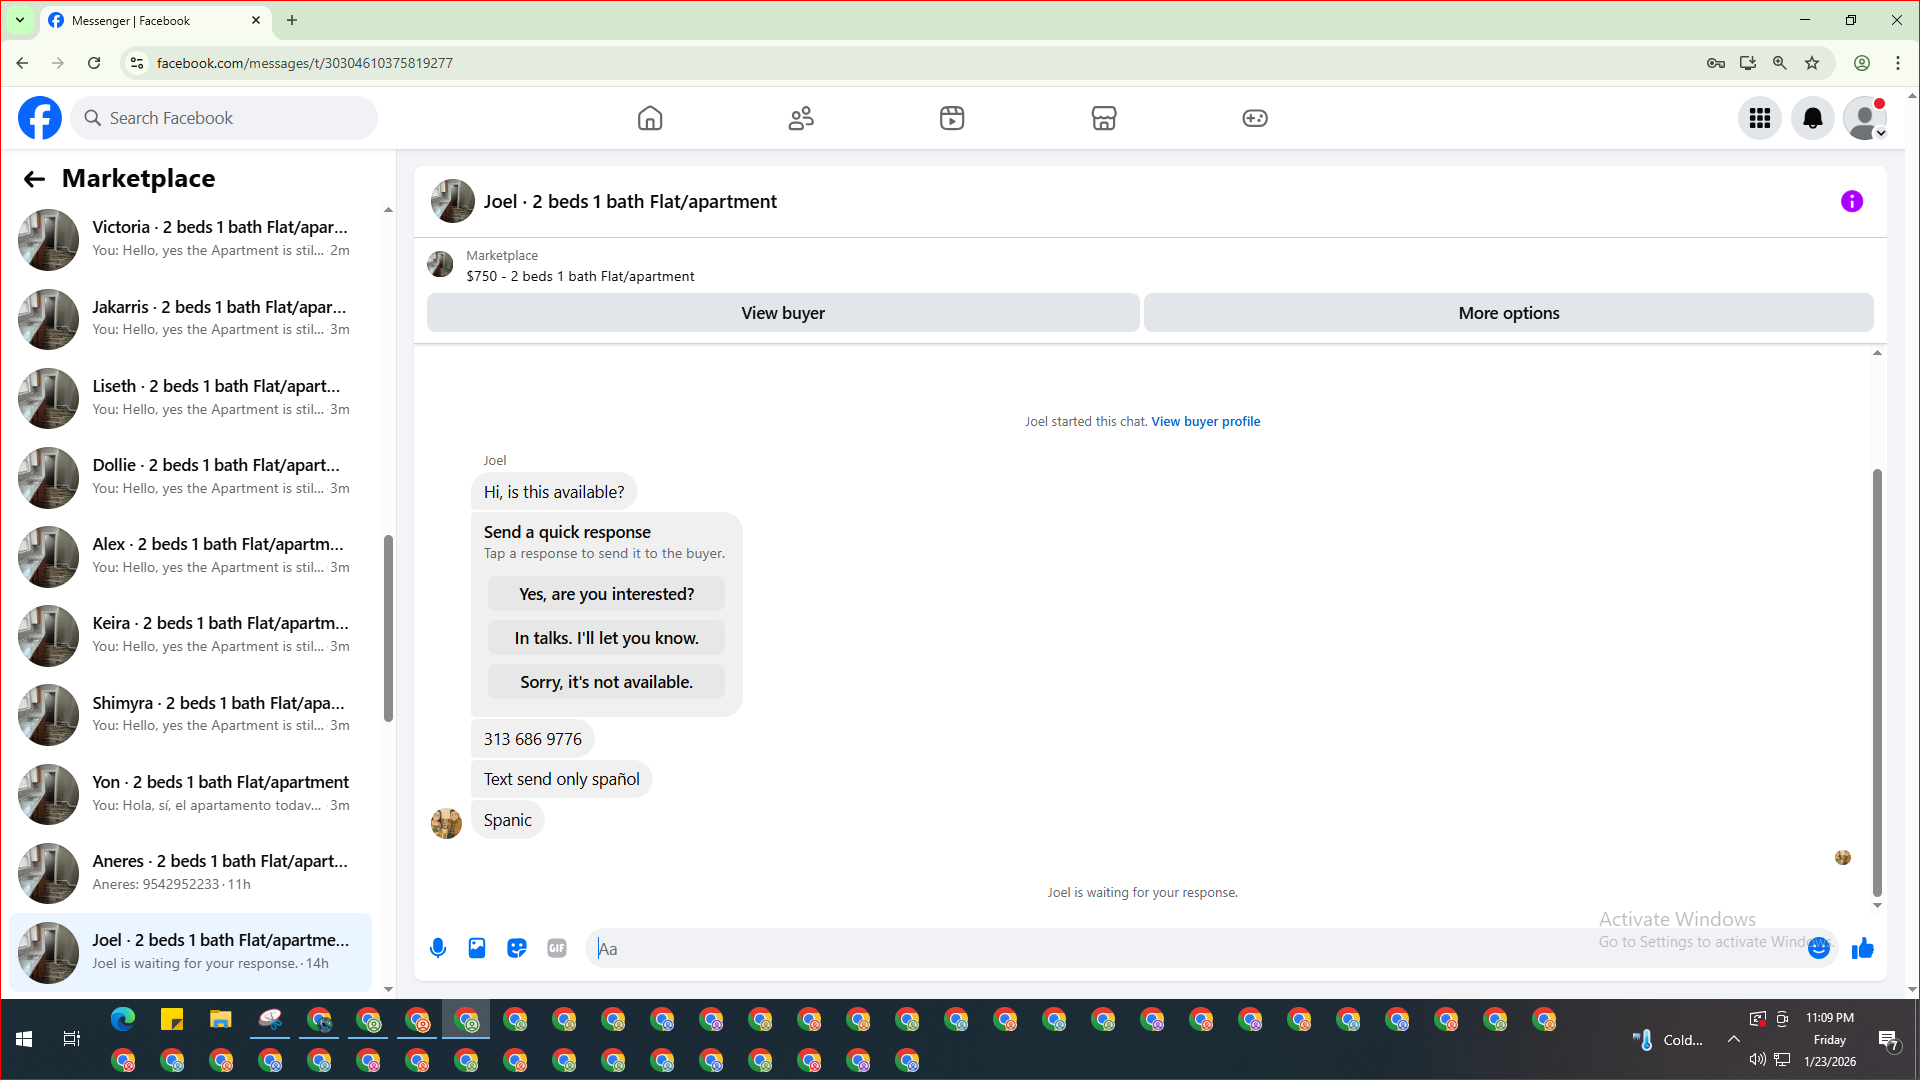Viewport: 1920px width, 1080px height.
Task: Open account profile dropdown menu
Action: 1864,118
